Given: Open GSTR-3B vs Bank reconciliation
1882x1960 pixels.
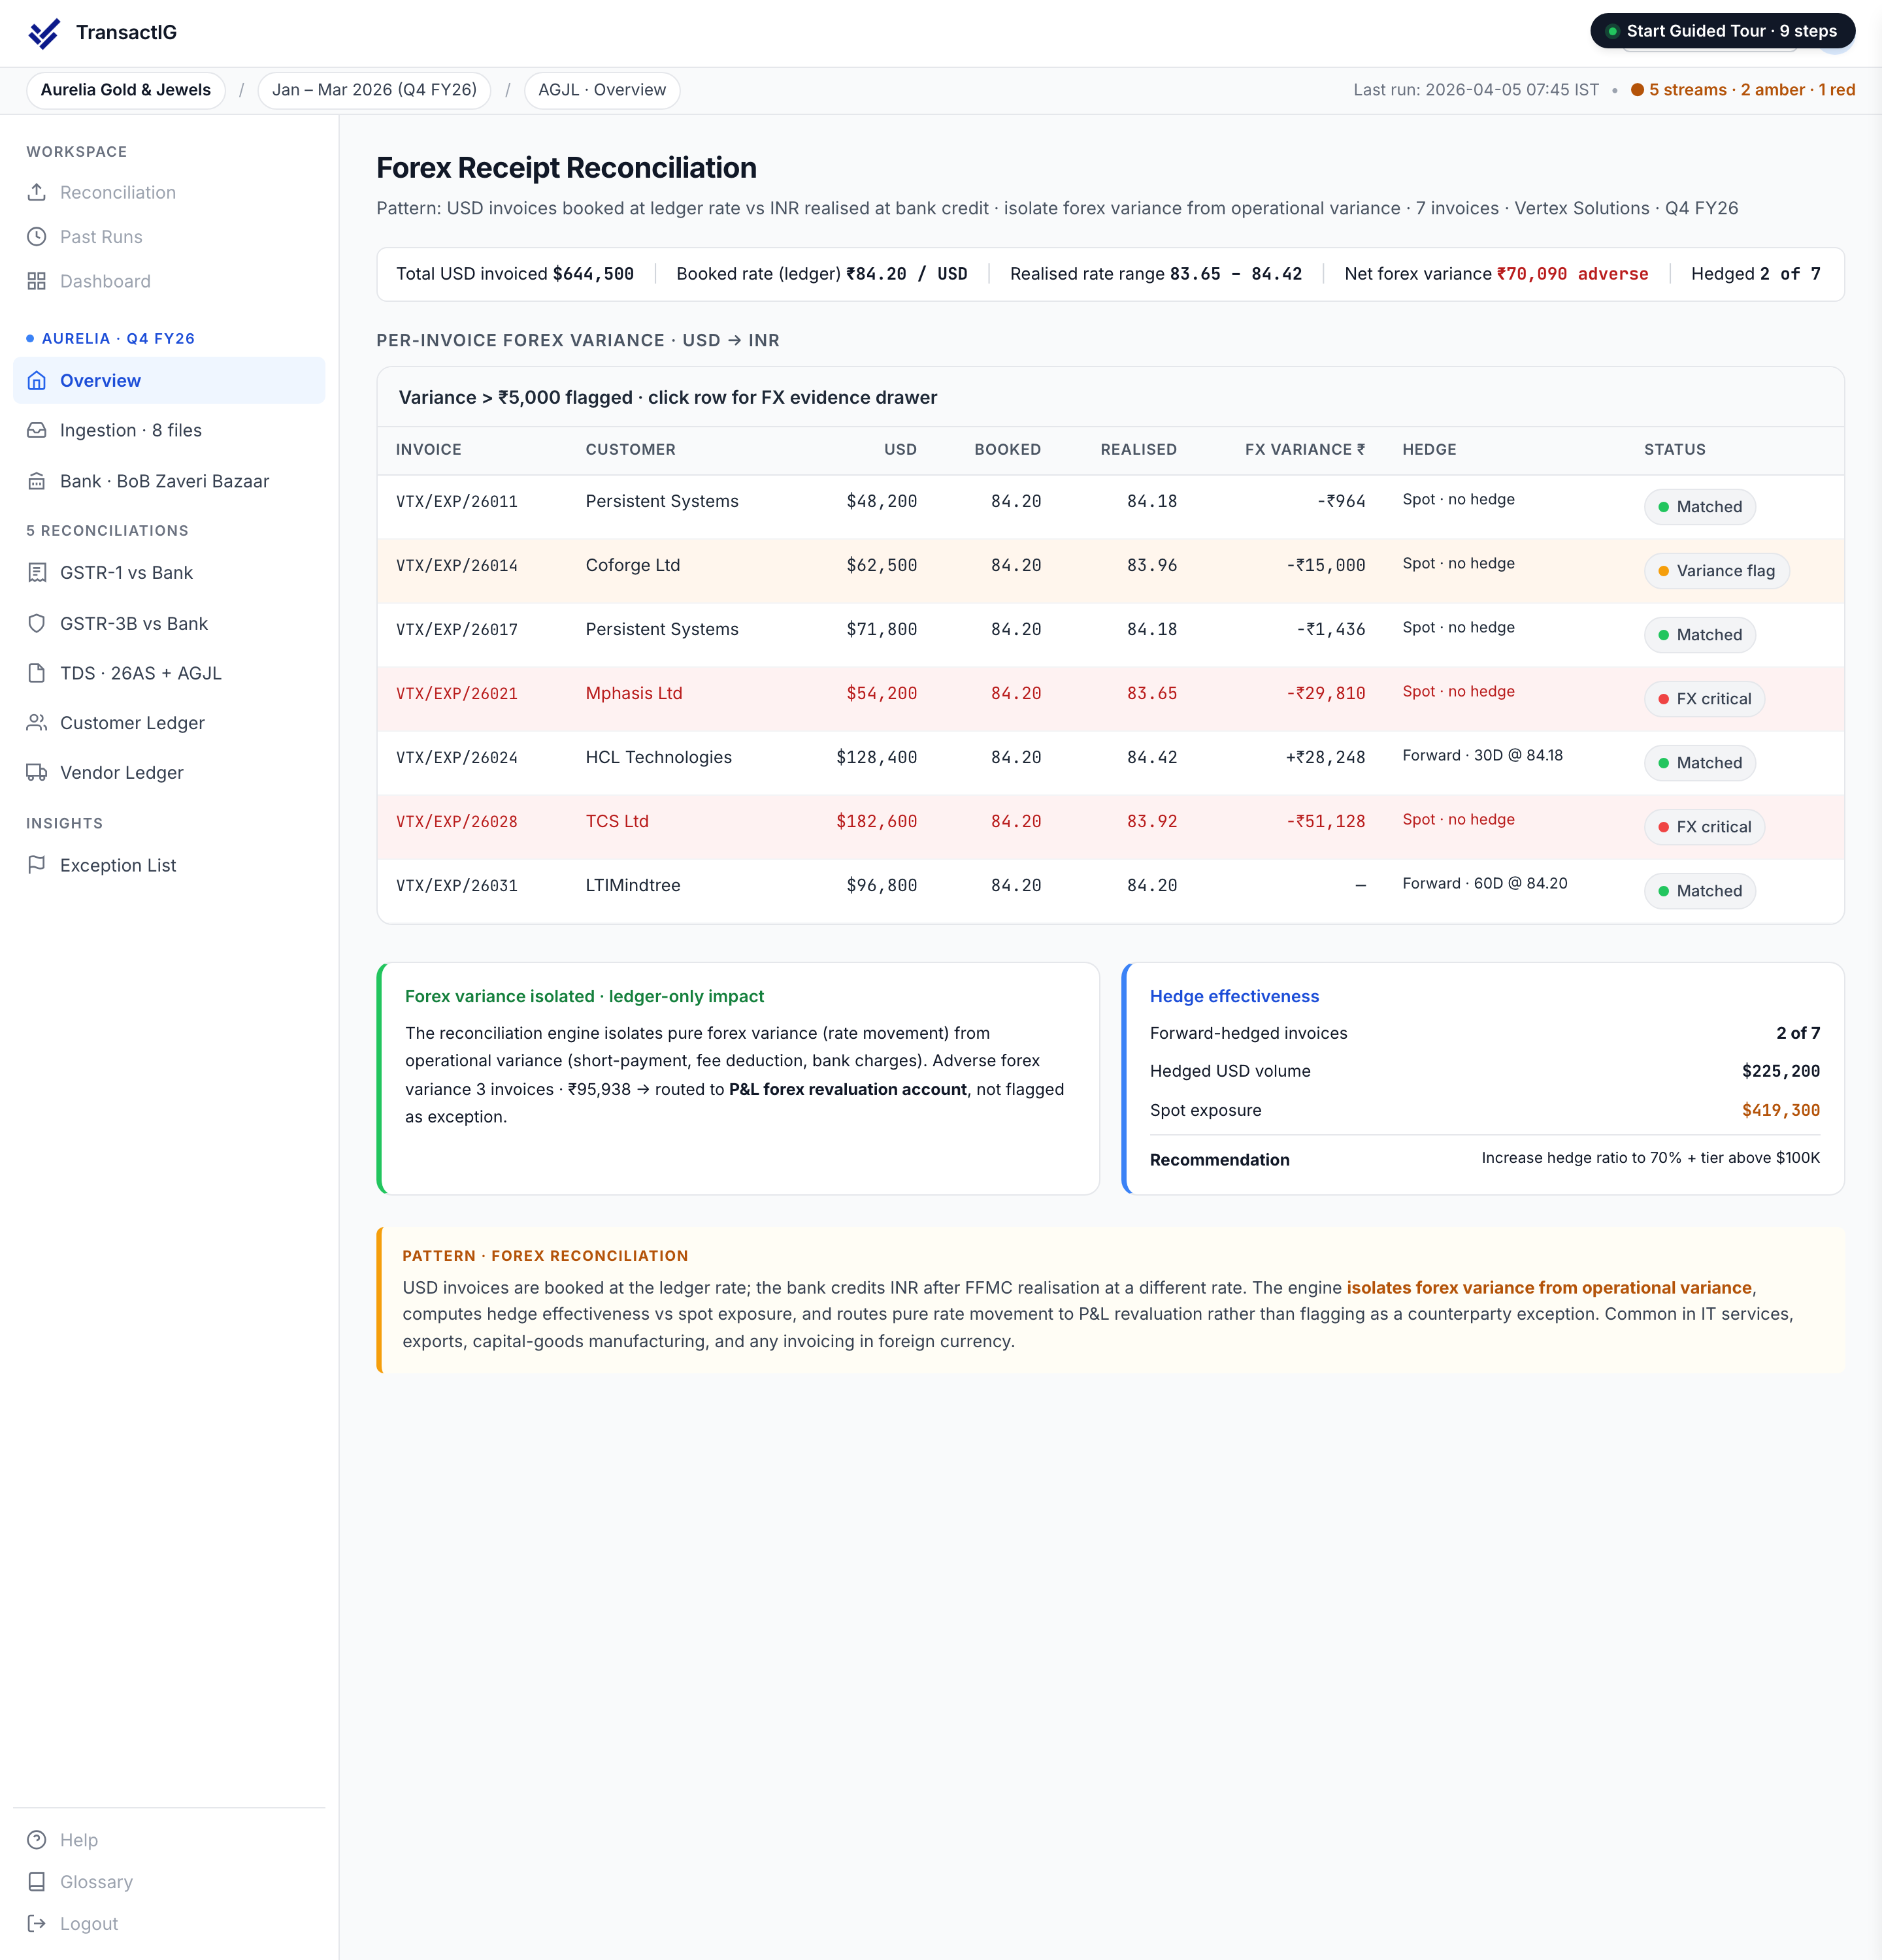Looking at the screenshot, I should 169,623.
